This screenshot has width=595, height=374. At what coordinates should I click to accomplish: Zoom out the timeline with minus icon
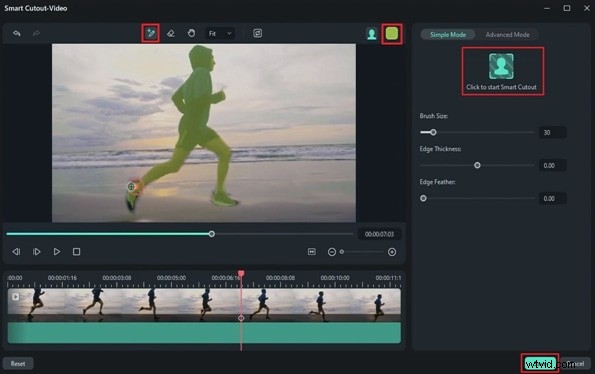click(332, 252)
